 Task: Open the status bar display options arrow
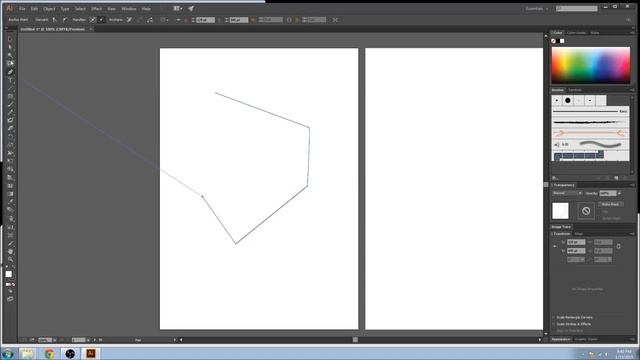tap(175, 340)
